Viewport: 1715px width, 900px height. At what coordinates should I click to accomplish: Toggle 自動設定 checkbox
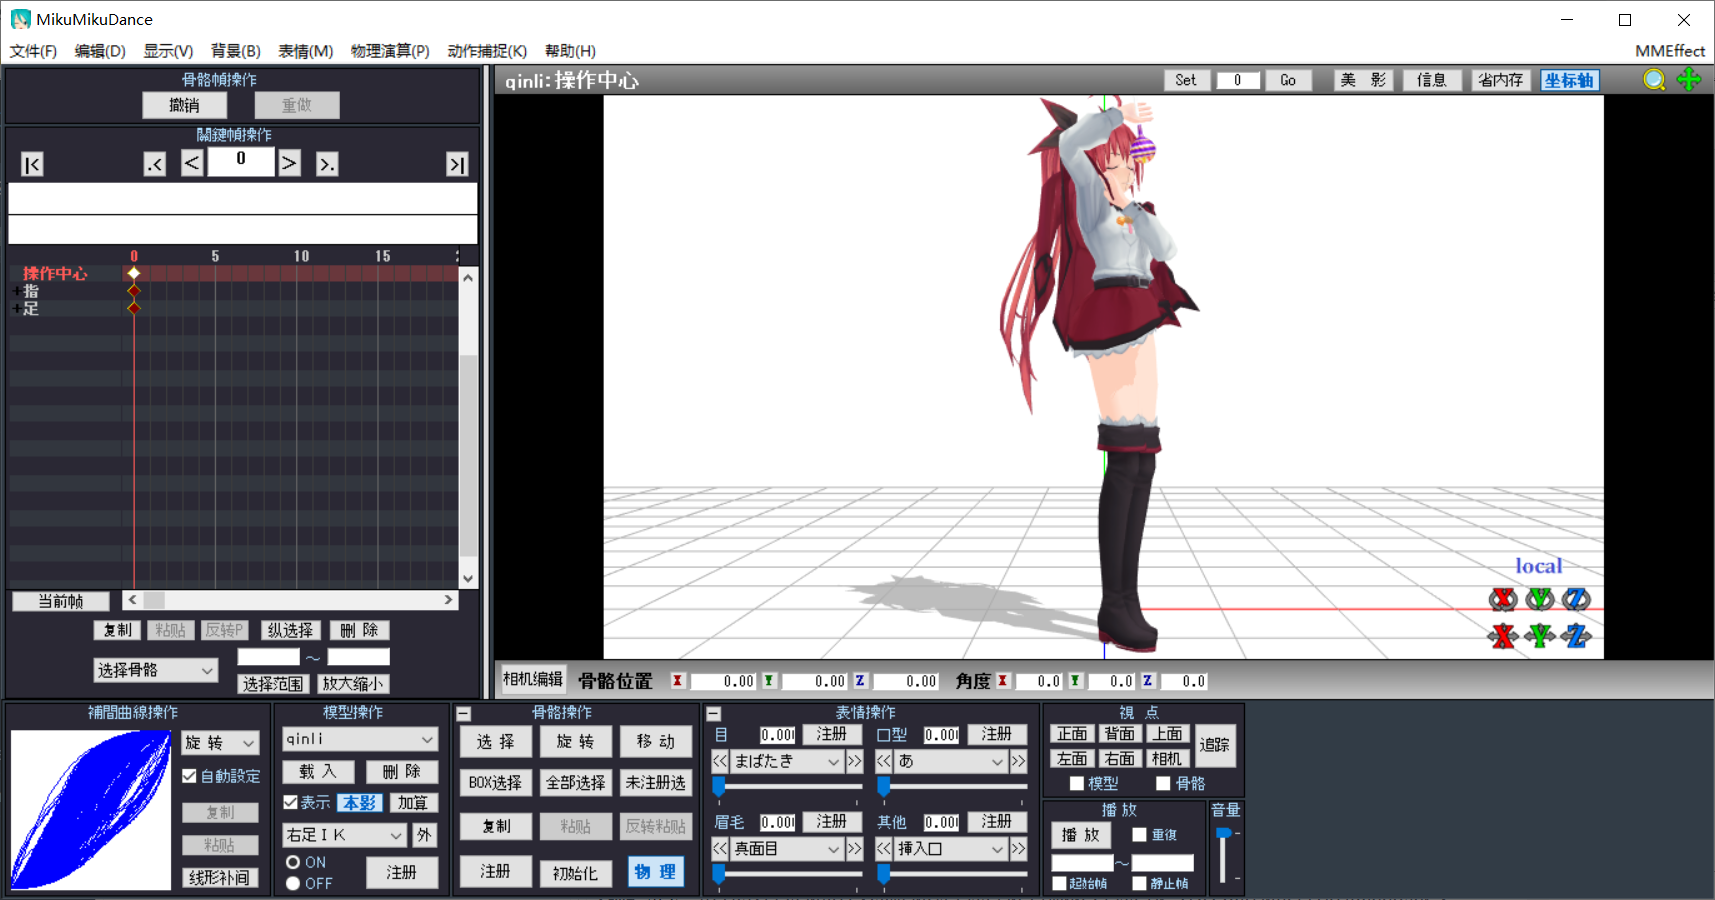pyautogui.click(x=189, y=776)
